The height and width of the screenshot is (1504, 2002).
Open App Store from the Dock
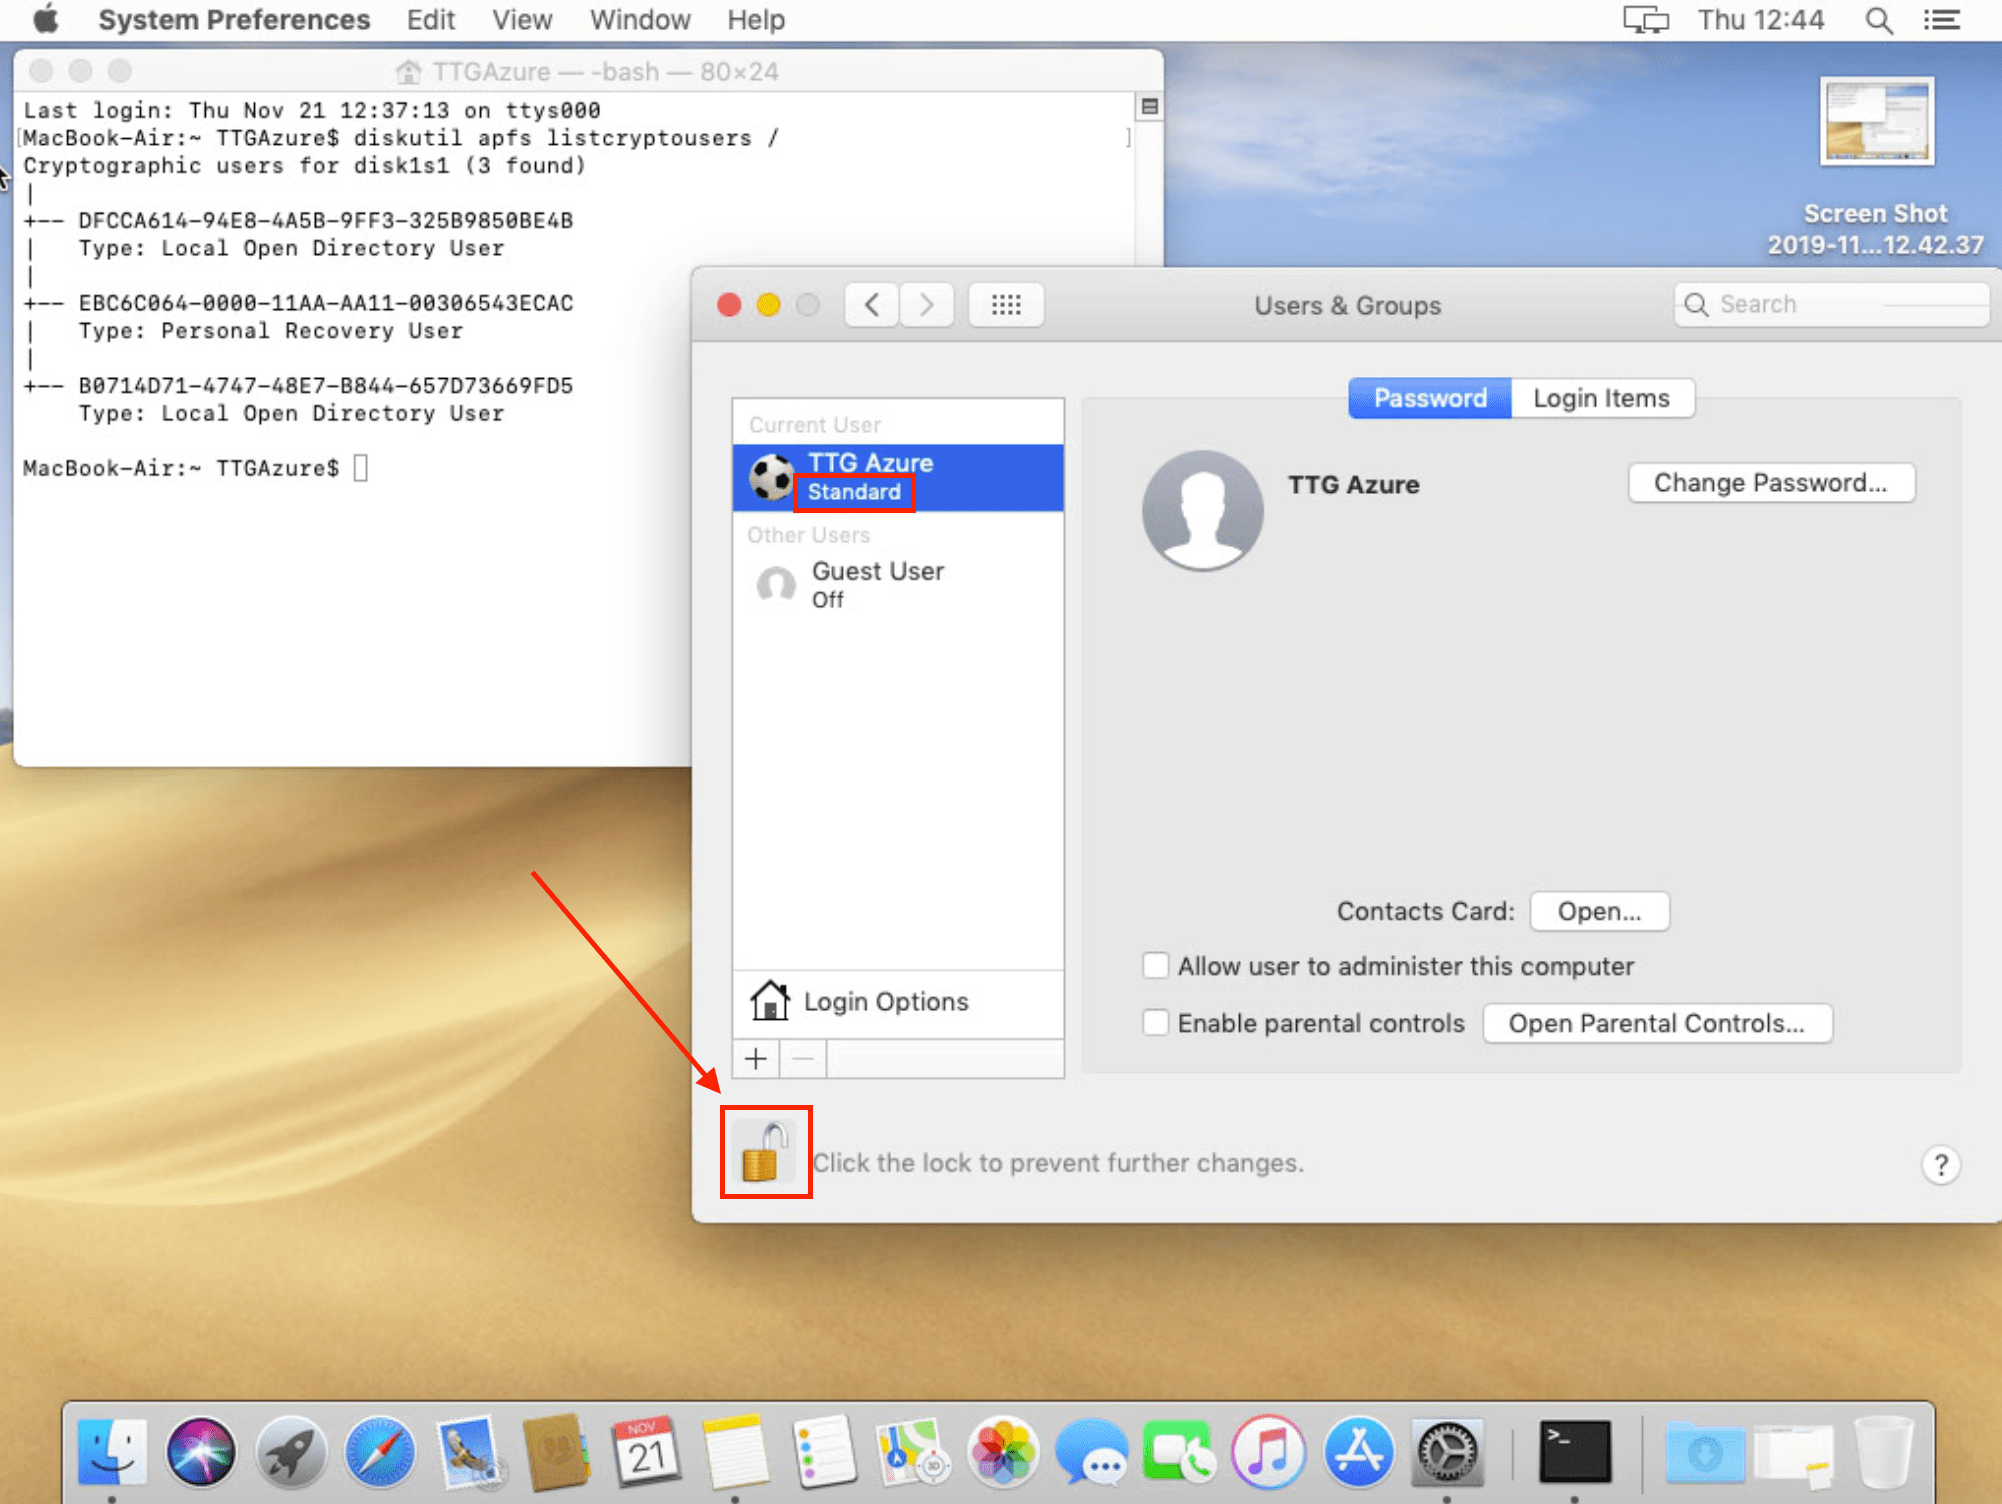pos(1357,1451)
